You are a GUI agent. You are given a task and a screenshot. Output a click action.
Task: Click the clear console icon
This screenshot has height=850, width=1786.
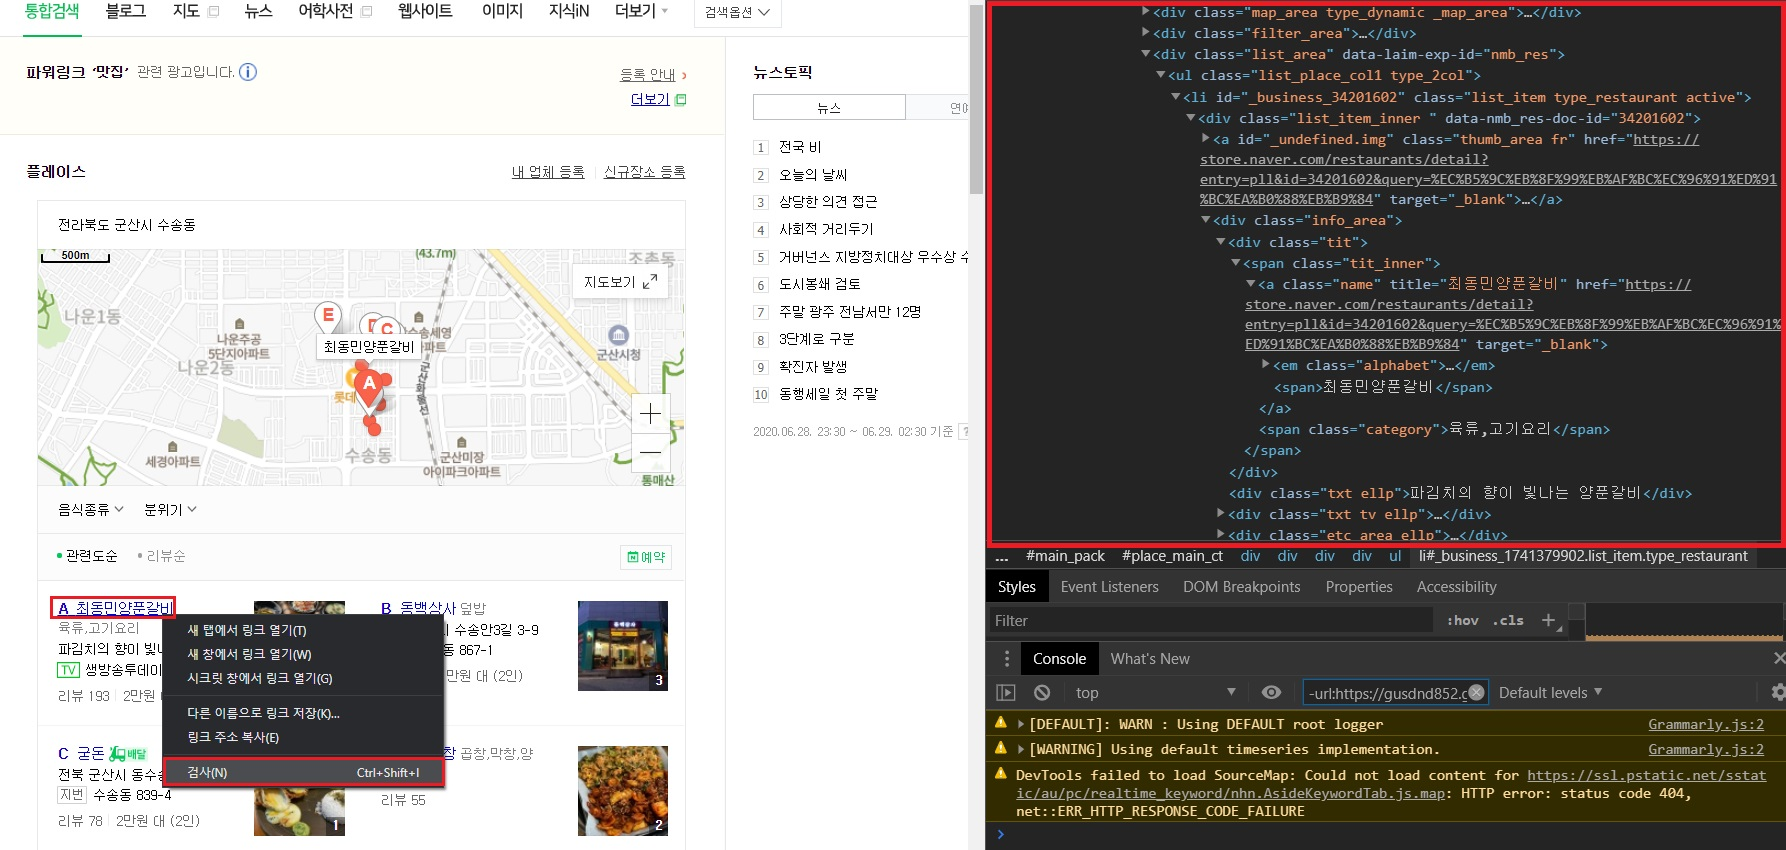pyautogui.click(x=1042, y=693)
